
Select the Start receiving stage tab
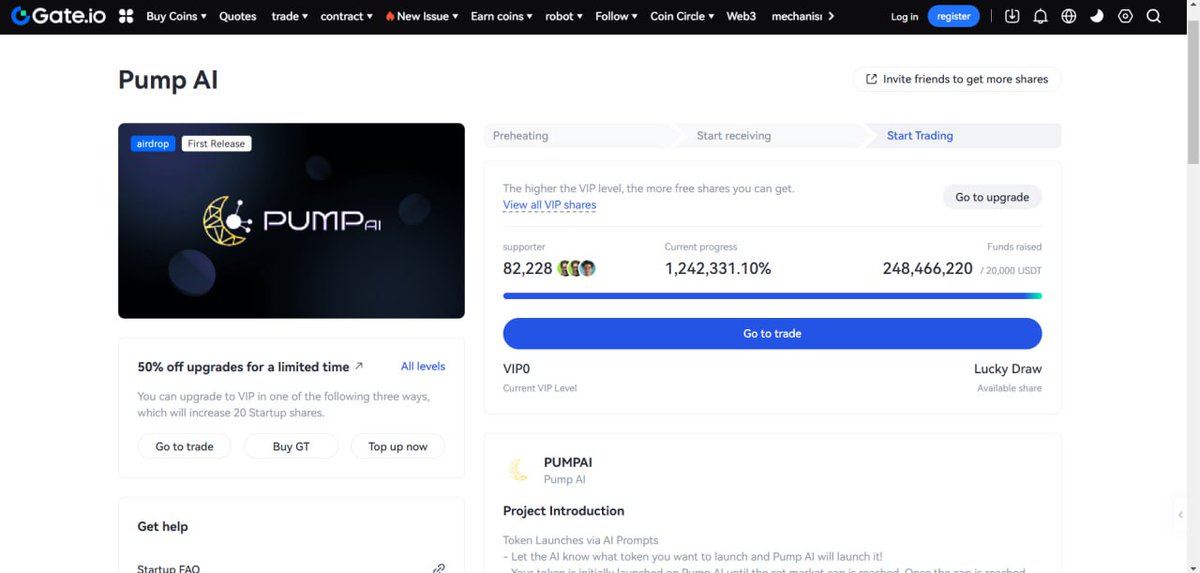pos(770,136)
